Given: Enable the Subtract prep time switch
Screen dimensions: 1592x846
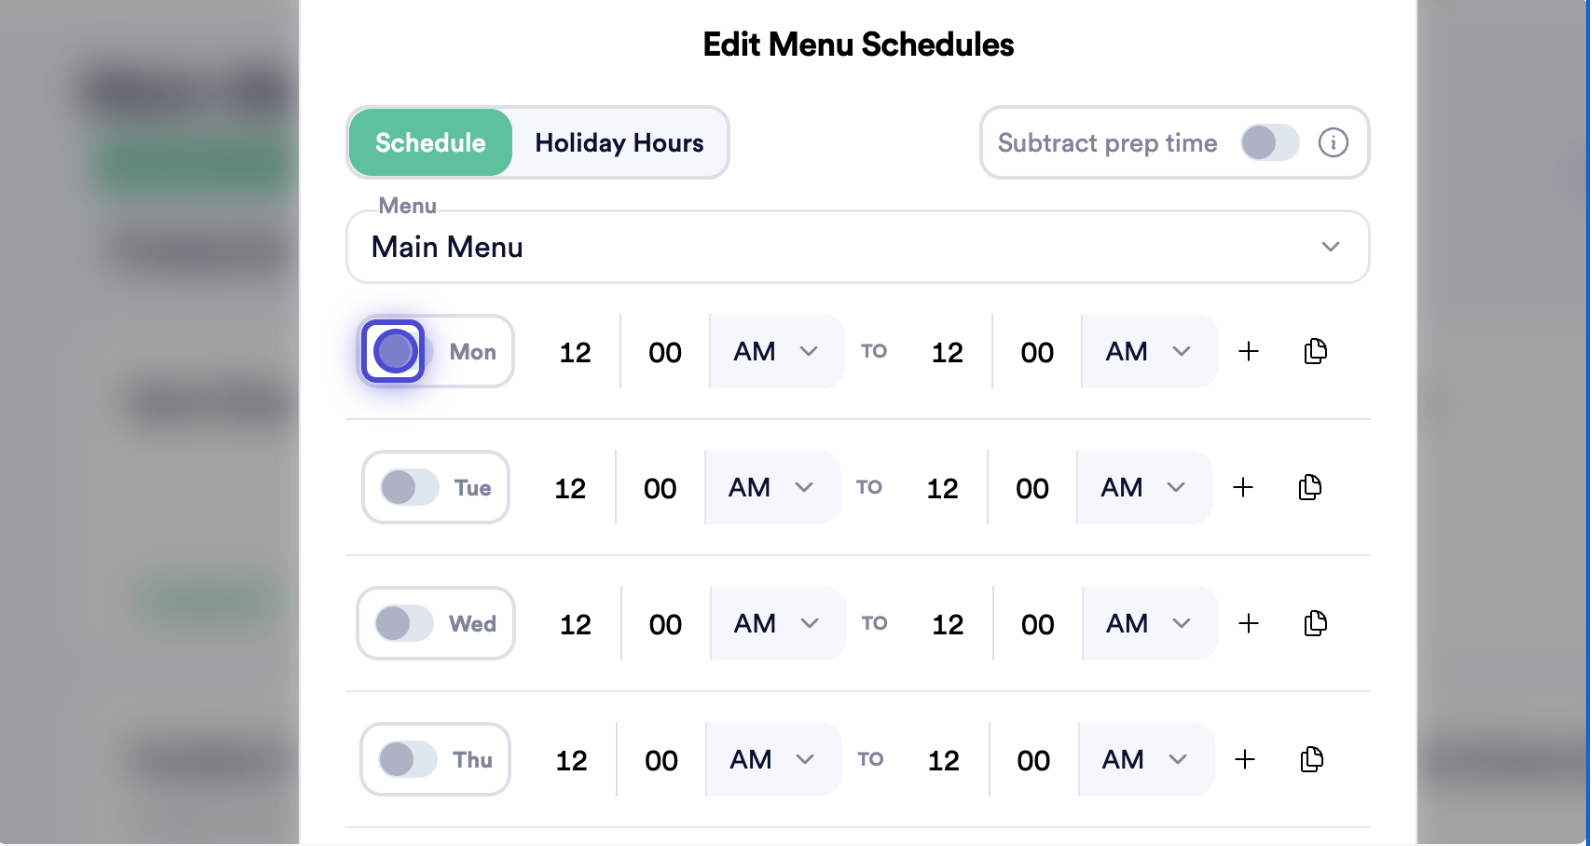Looking at the screenshot, I should click(1270, 143).
